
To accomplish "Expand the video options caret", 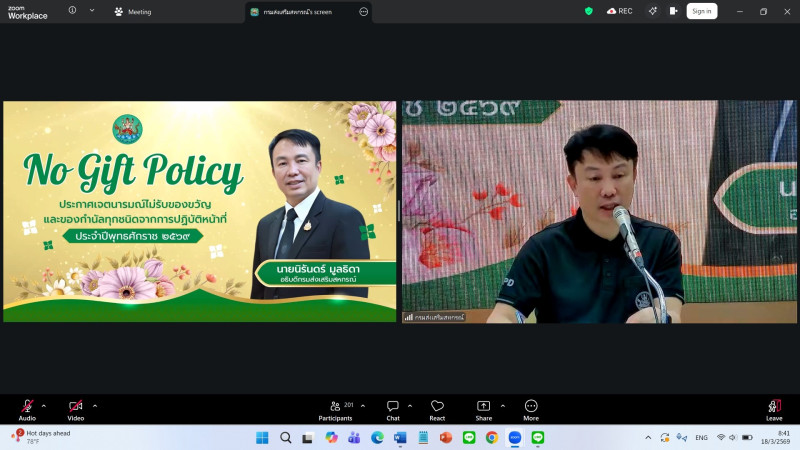I will tap(95, 405).
